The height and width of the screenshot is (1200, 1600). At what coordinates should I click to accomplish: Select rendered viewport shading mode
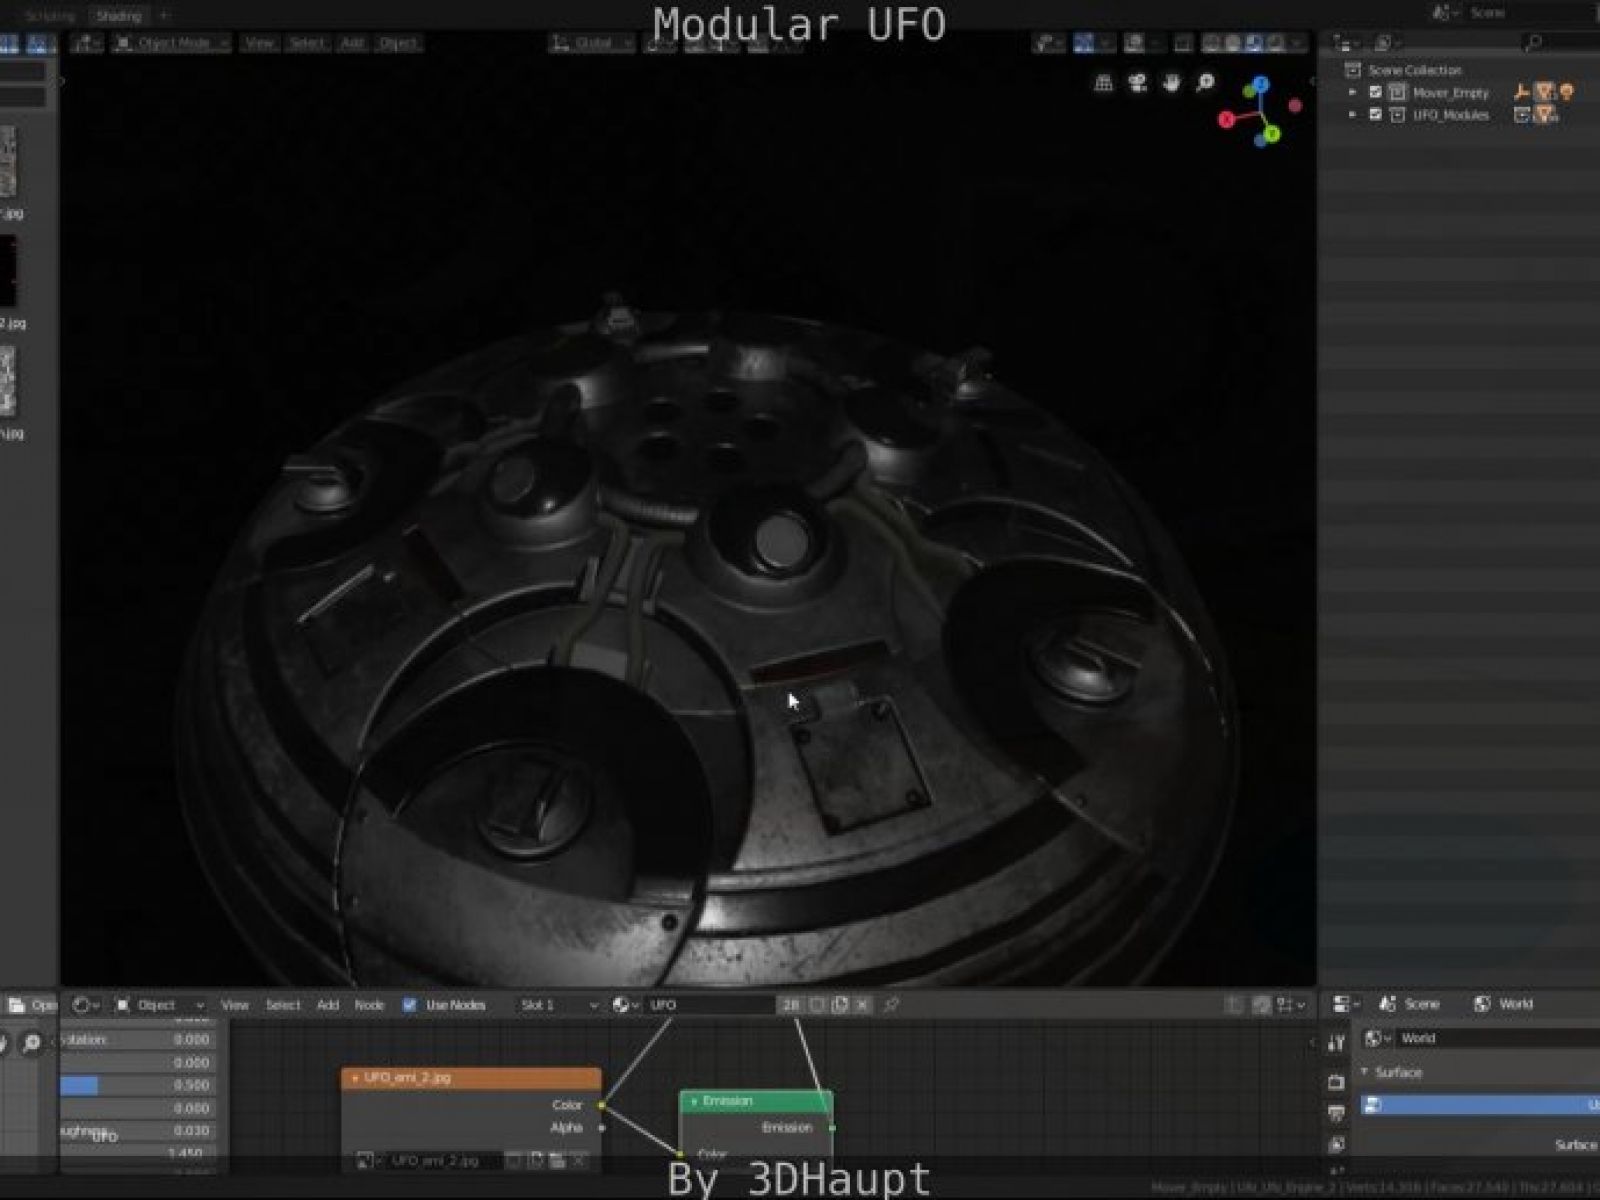(1276, 43)
